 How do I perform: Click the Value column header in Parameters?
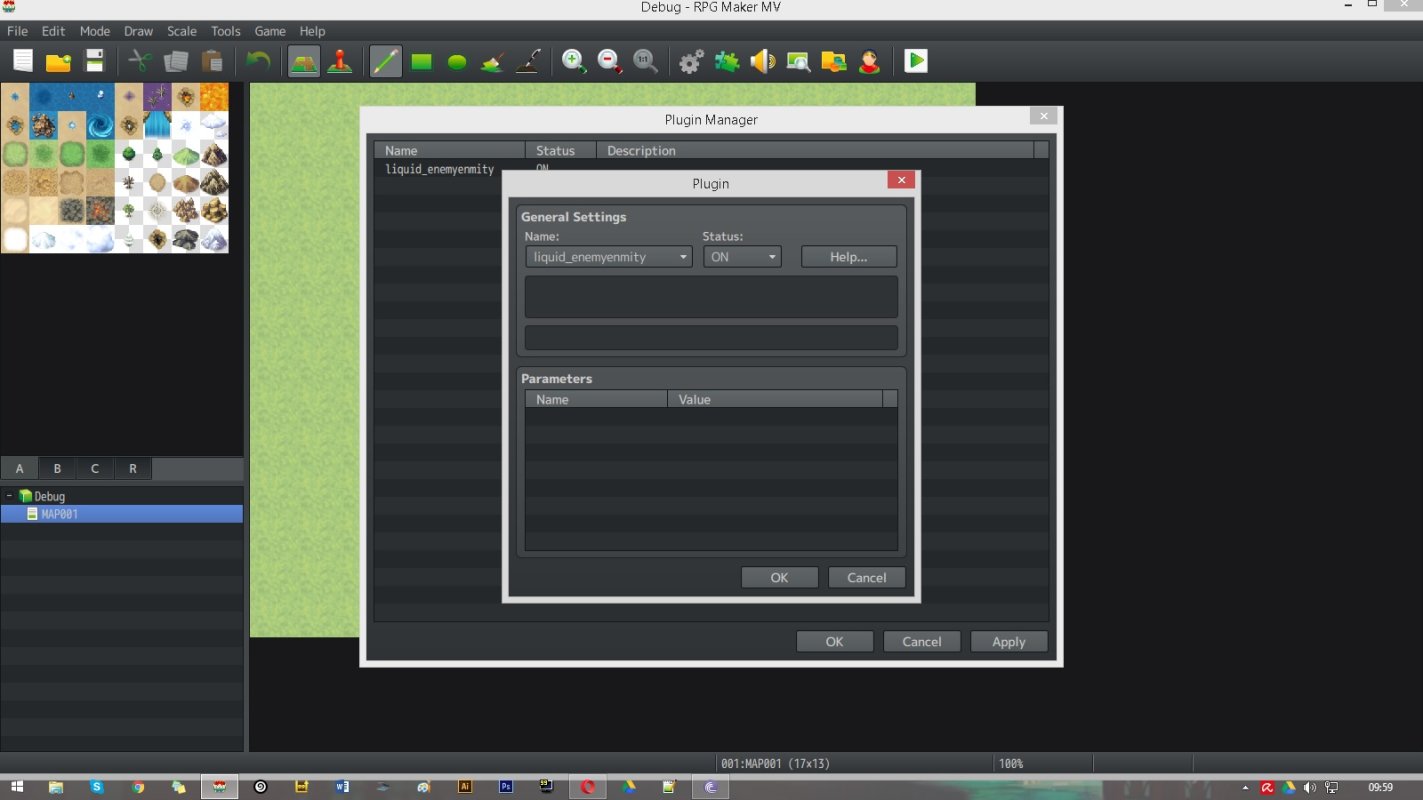tap(775, 399)
